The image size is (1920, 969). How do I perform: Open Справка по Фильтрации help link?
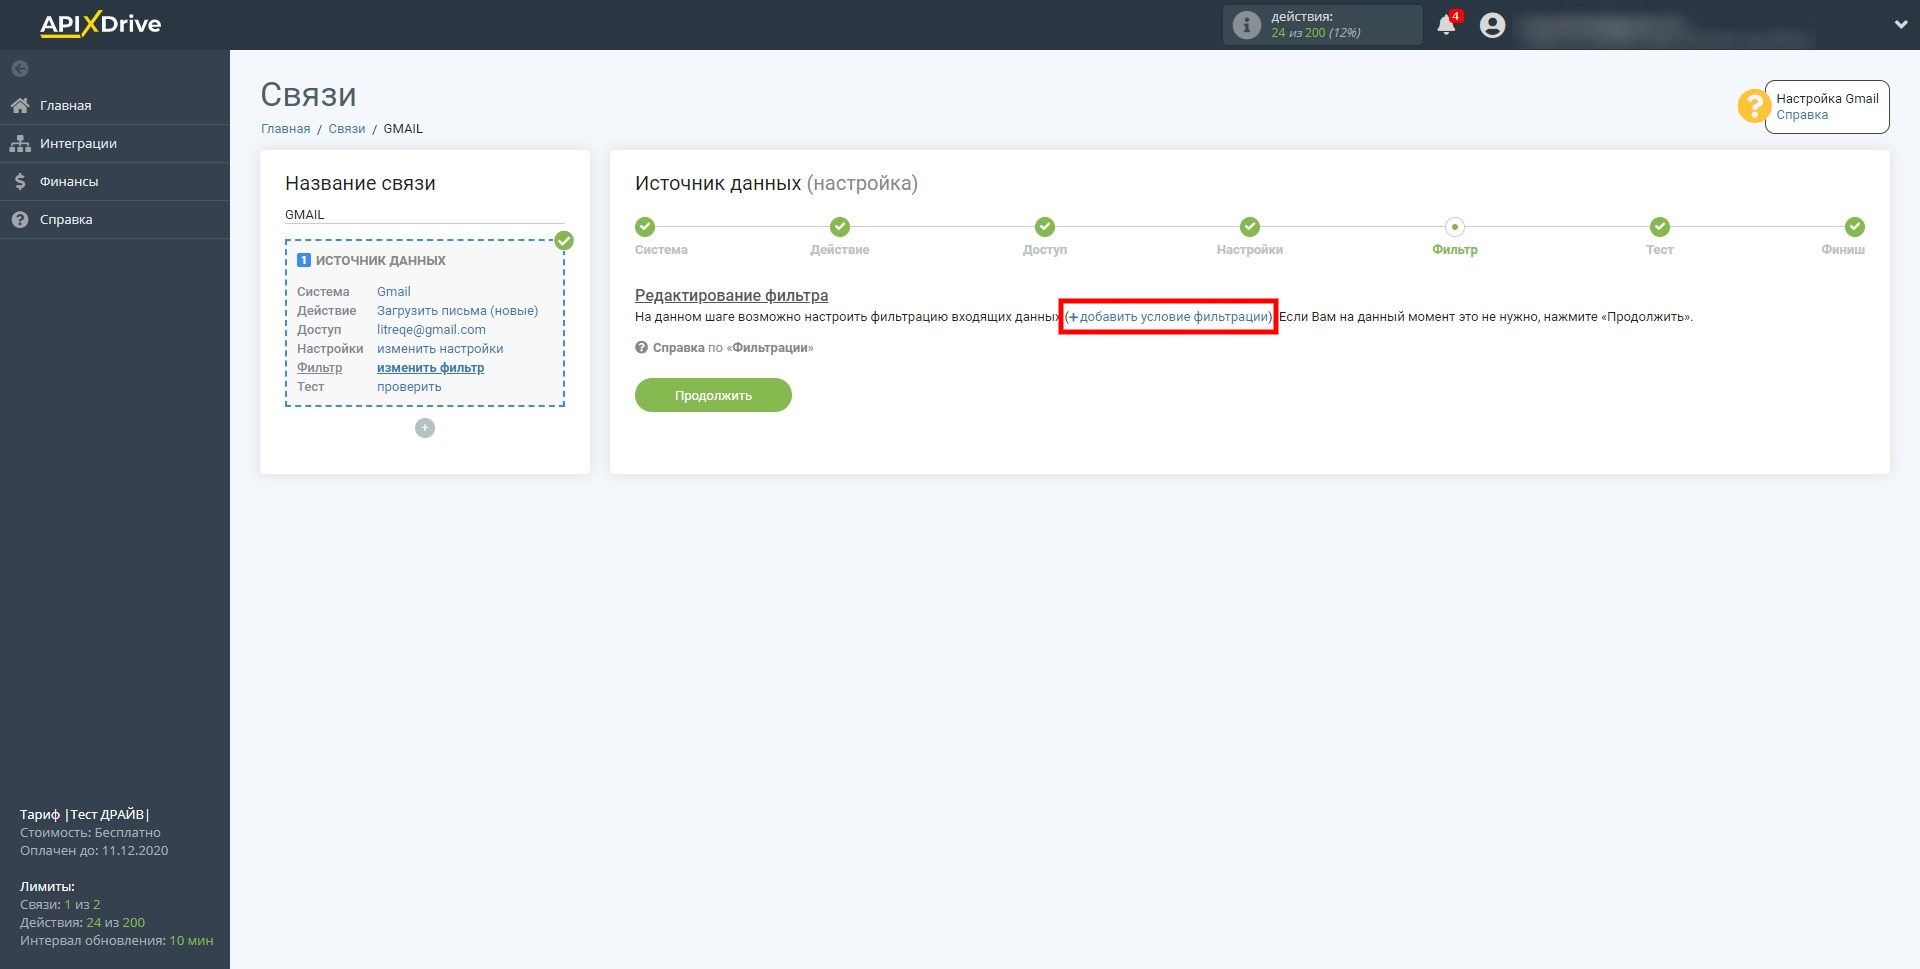pos(733,348)
